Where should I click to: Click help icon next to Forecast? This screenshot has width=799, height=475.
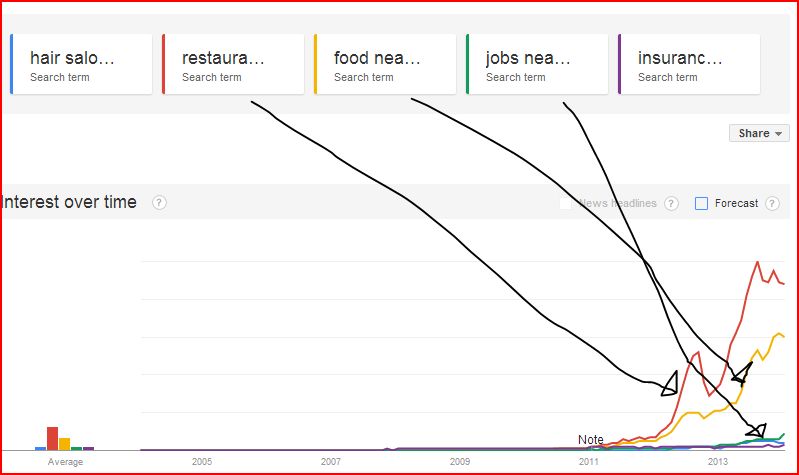pos(773,203)
